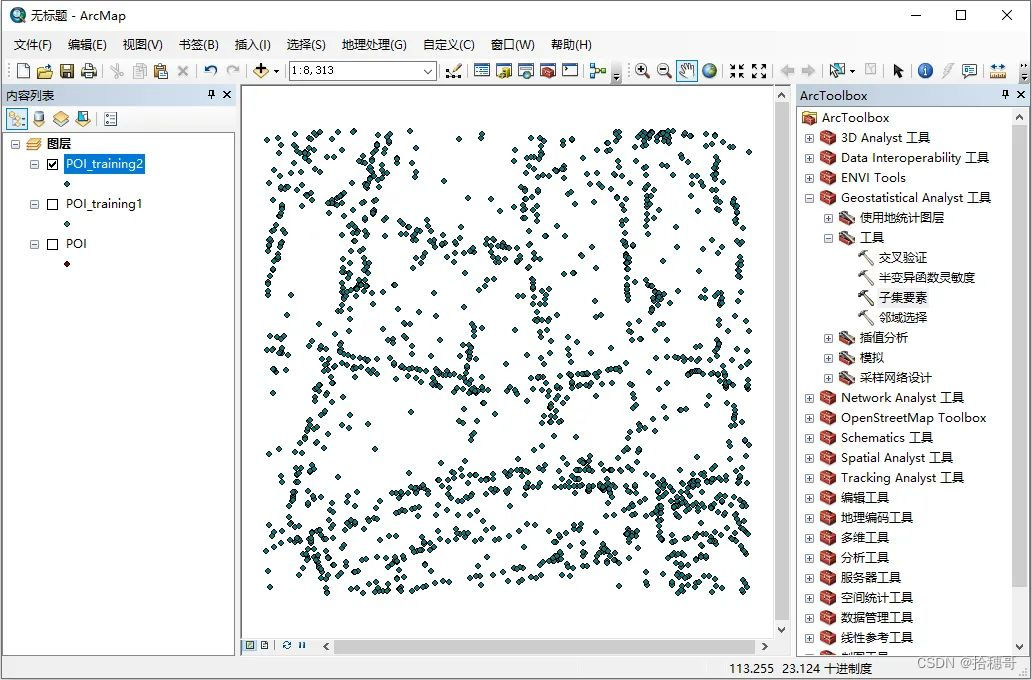
Task: Click the Full Extent globe icon
Action: 707,71
